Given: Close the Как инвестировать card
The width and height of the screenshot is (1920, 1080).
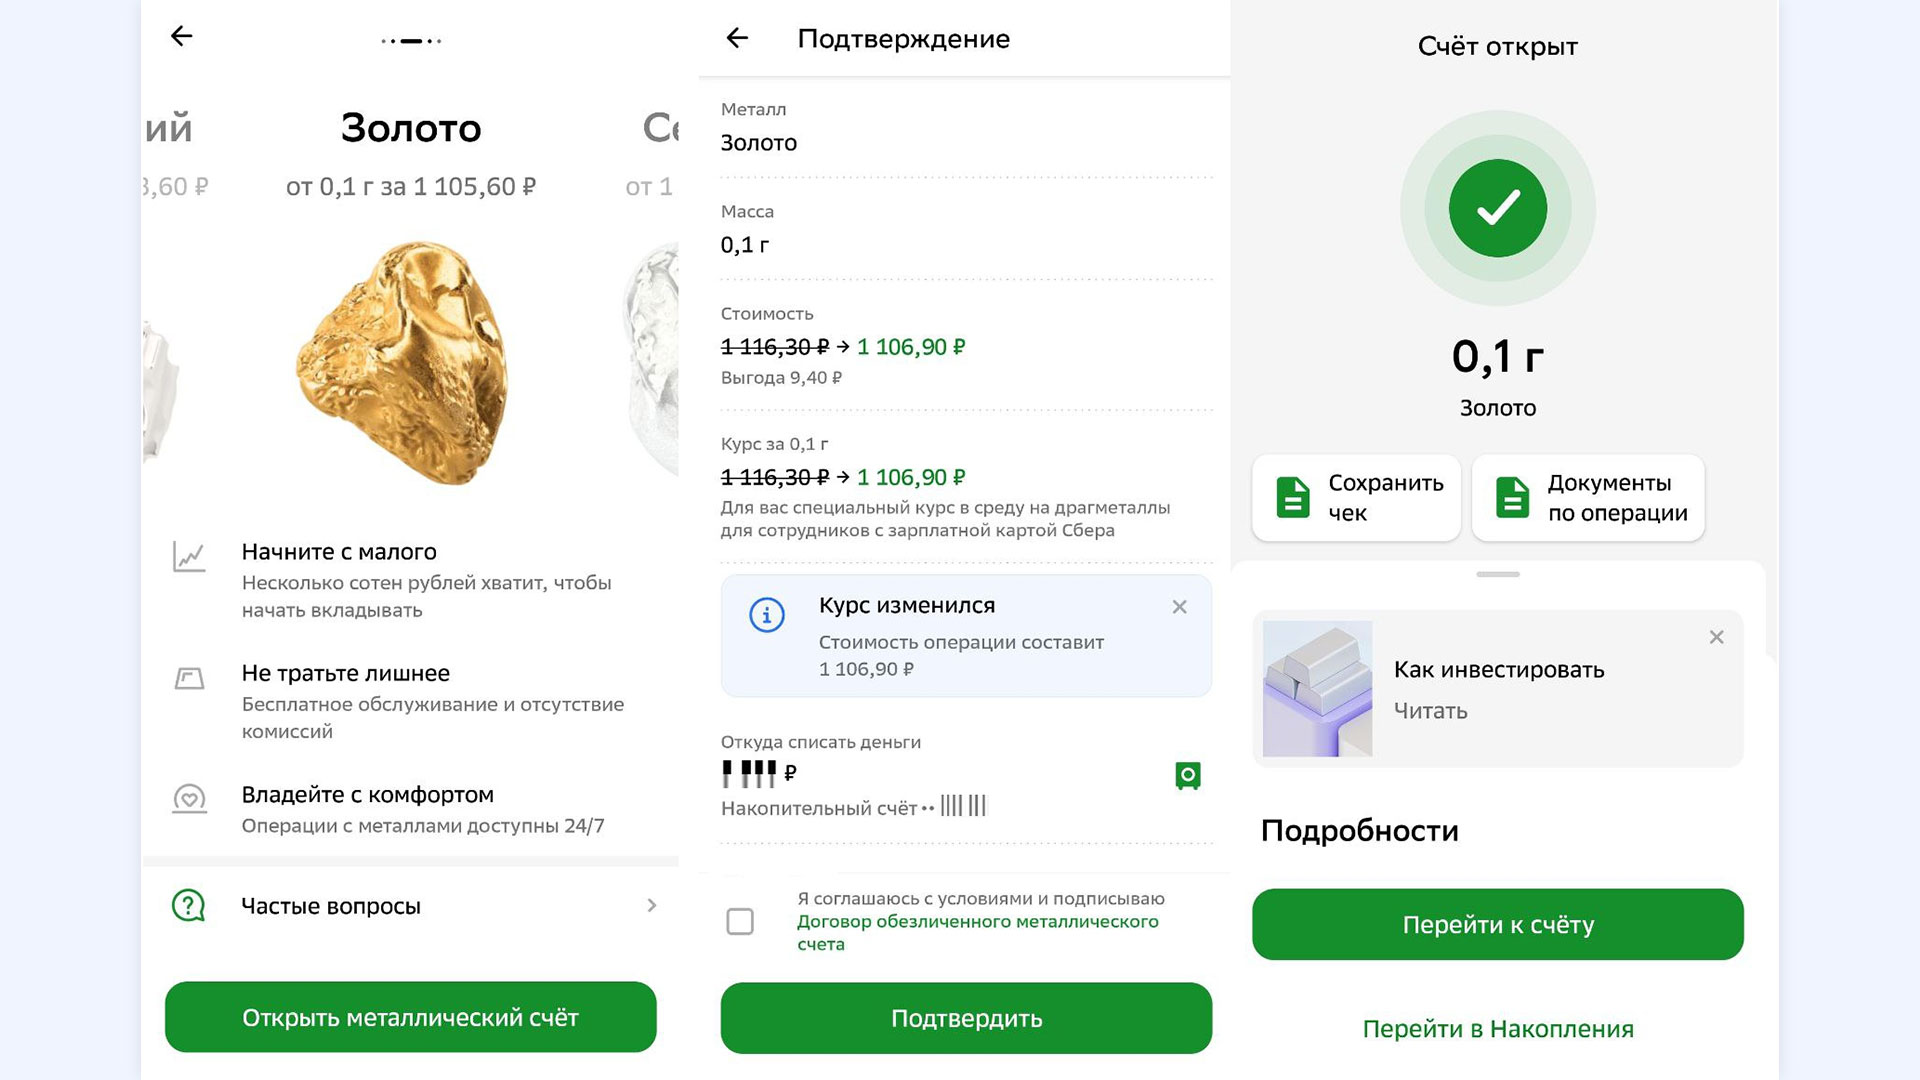Looking at the screenshot, I should [x=1716, y=637].
